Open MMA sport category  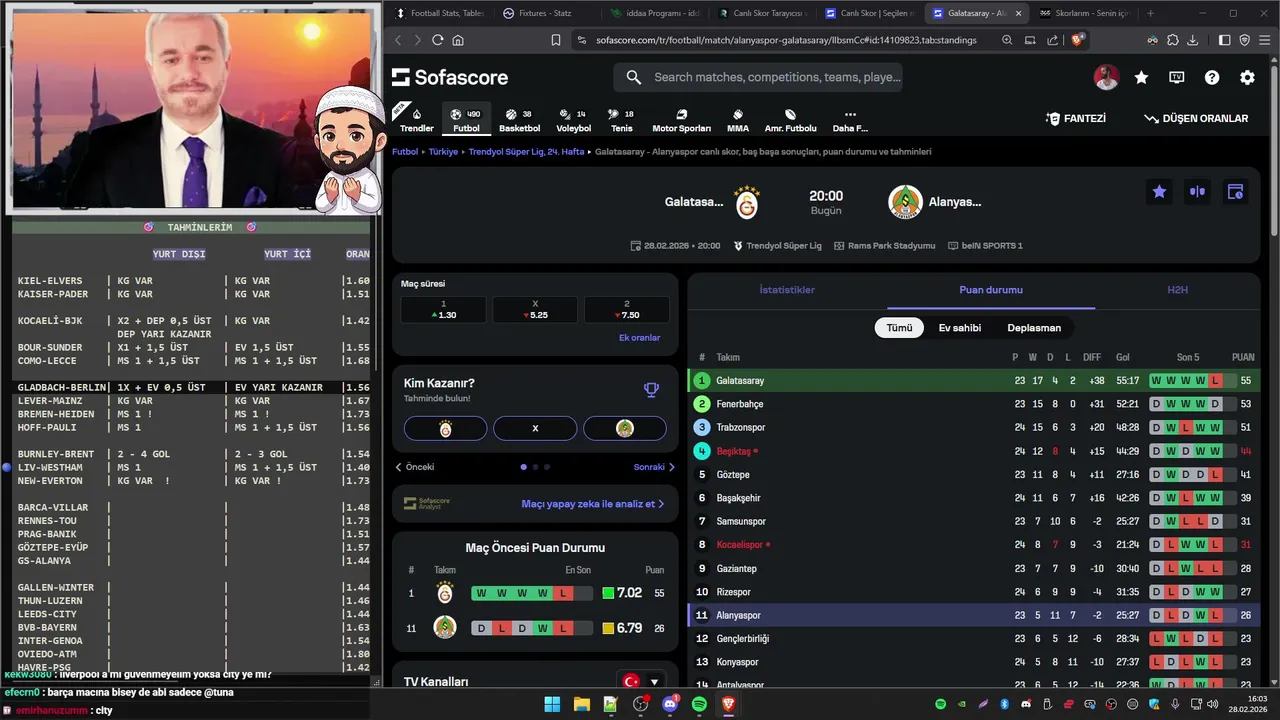(x=738, y=119)
